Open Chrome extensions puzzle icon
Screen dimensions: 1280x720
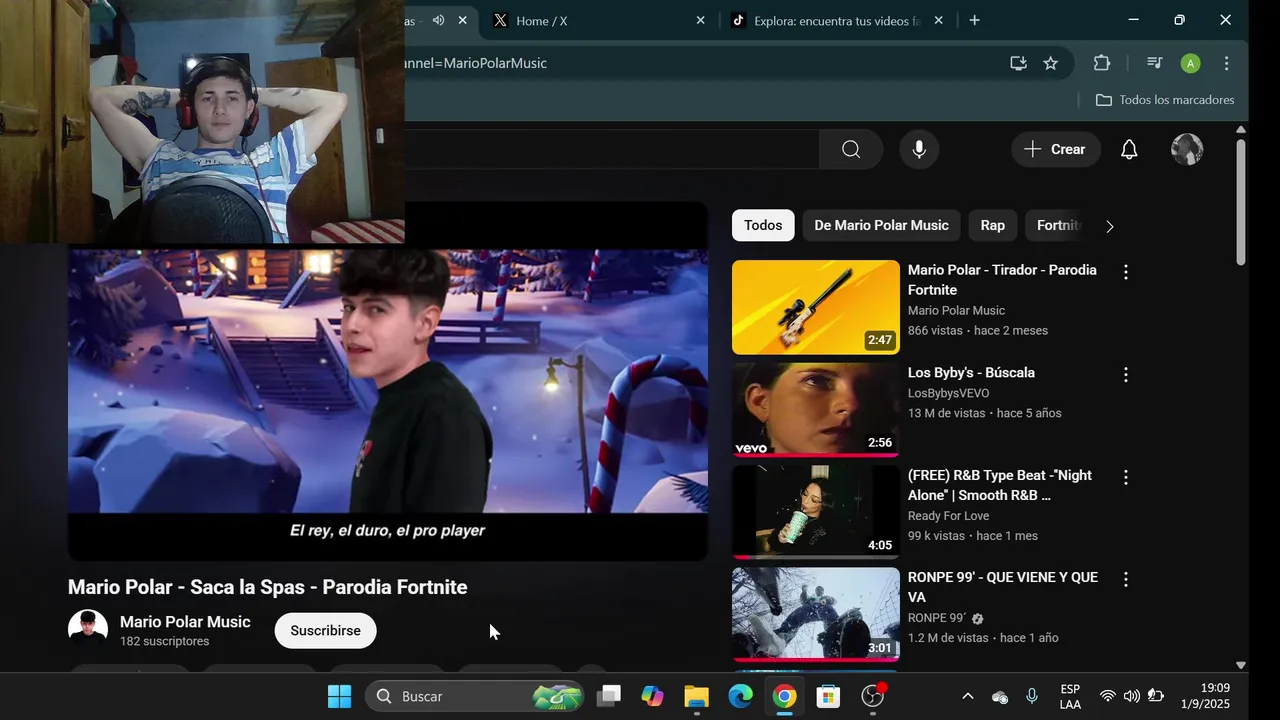pyautogui.click(x=1101, y=63)
